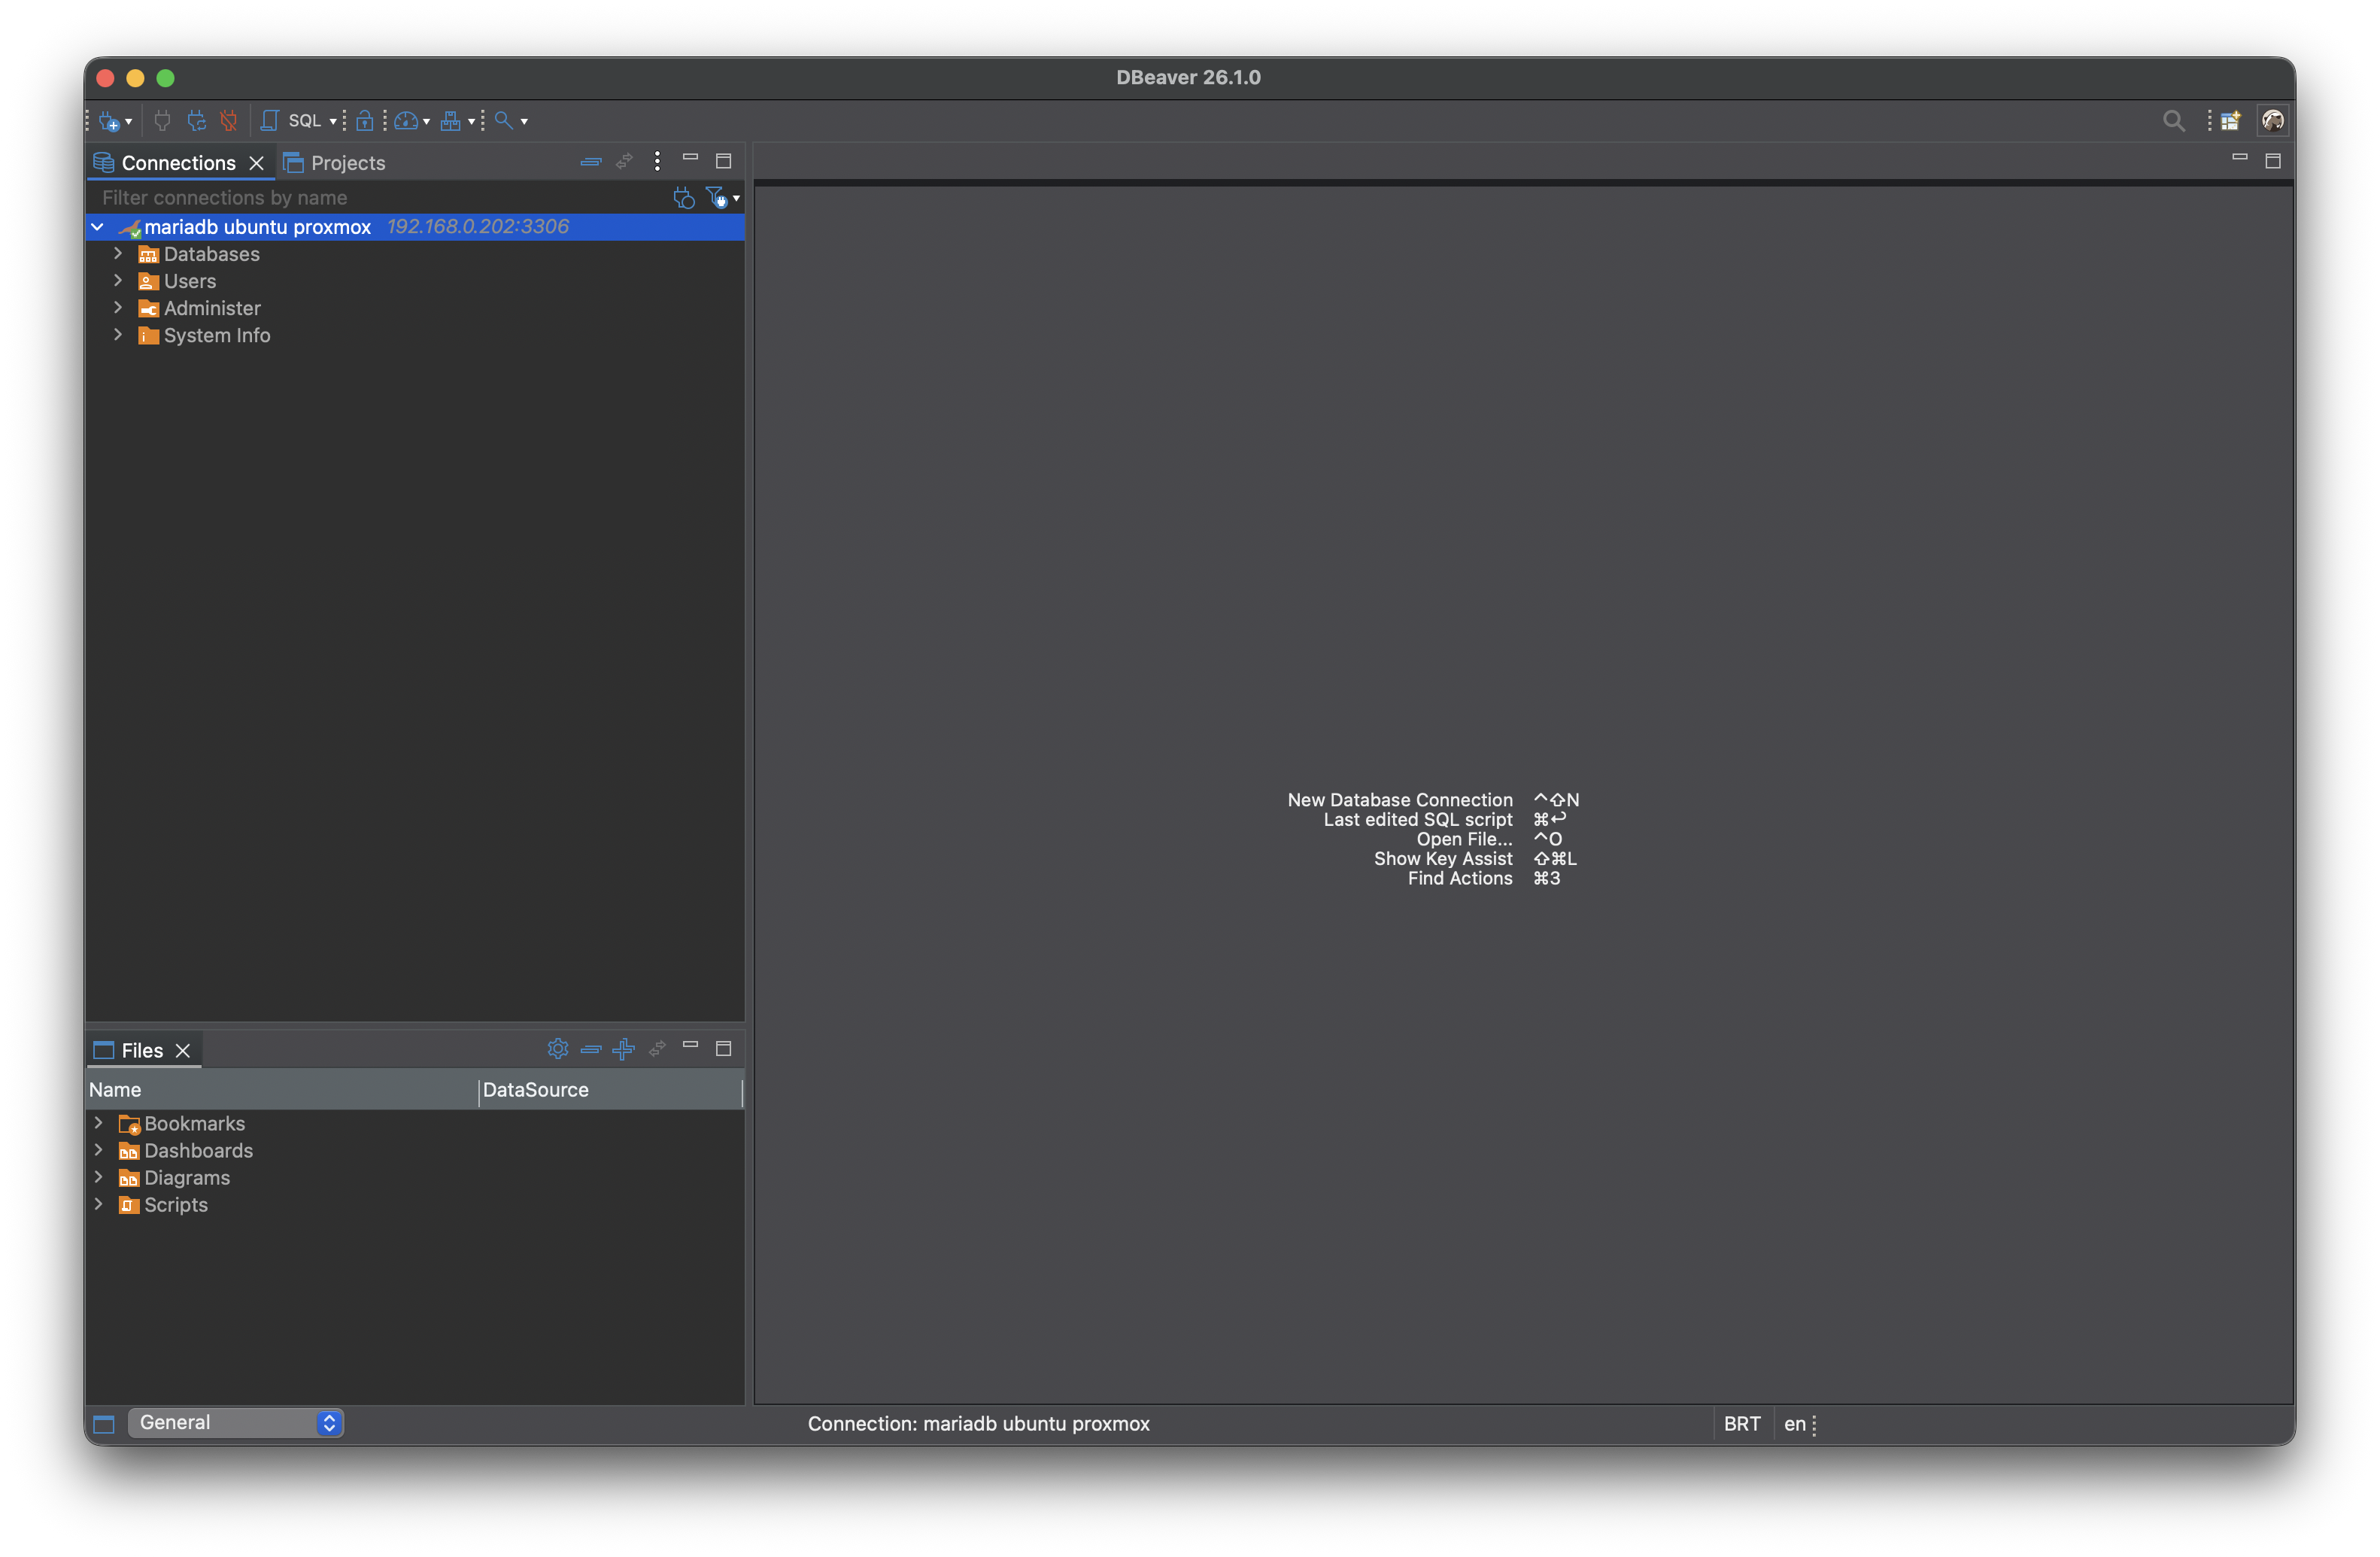This screenshot has height=1557, width=2380.
Task: Expand the Databases tree node
Action: coord(118,254)
